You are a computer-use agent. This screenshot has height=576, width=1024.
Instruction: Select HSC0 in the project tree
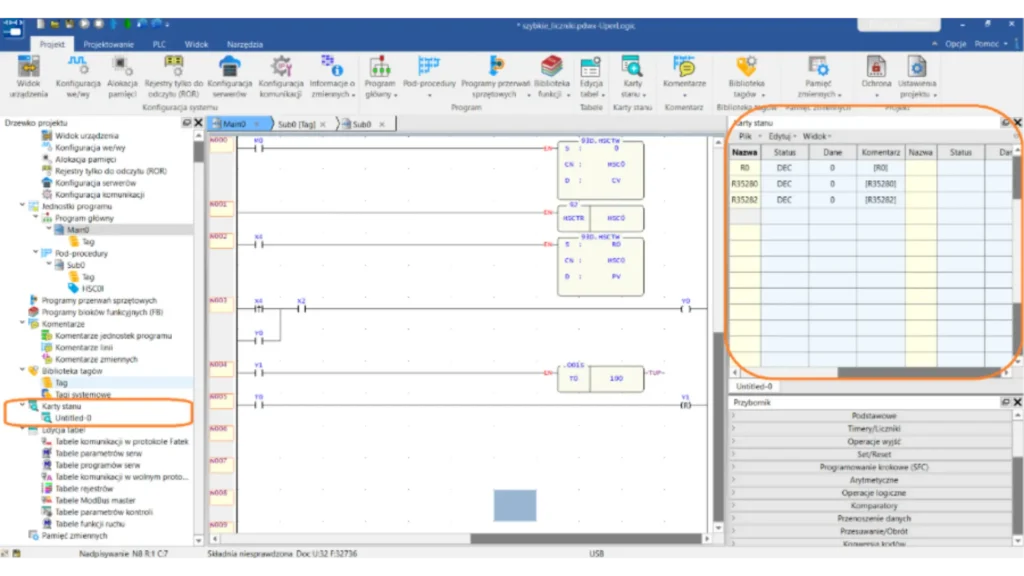(x=93, y=289)
